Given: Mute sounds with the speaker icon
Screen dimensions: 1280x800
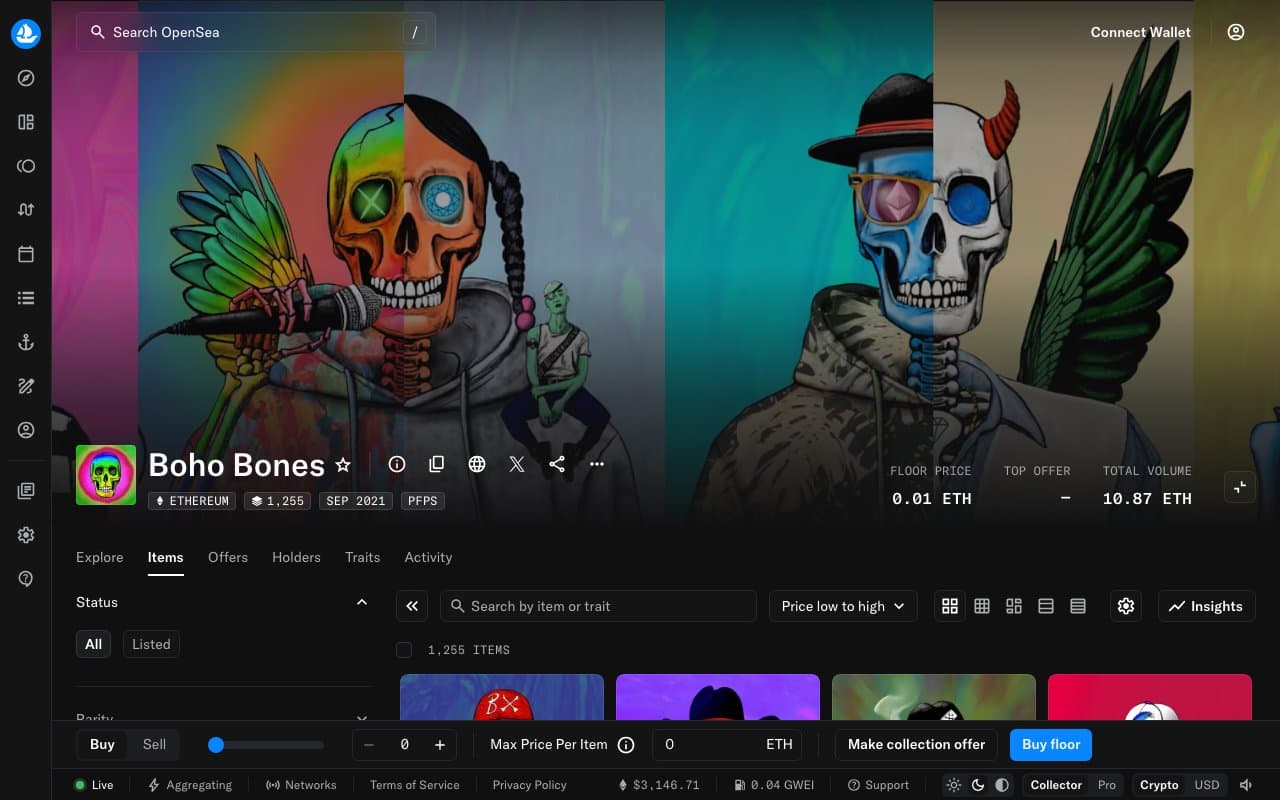Looking at the screenshot, I should (x=1246, y=785).
